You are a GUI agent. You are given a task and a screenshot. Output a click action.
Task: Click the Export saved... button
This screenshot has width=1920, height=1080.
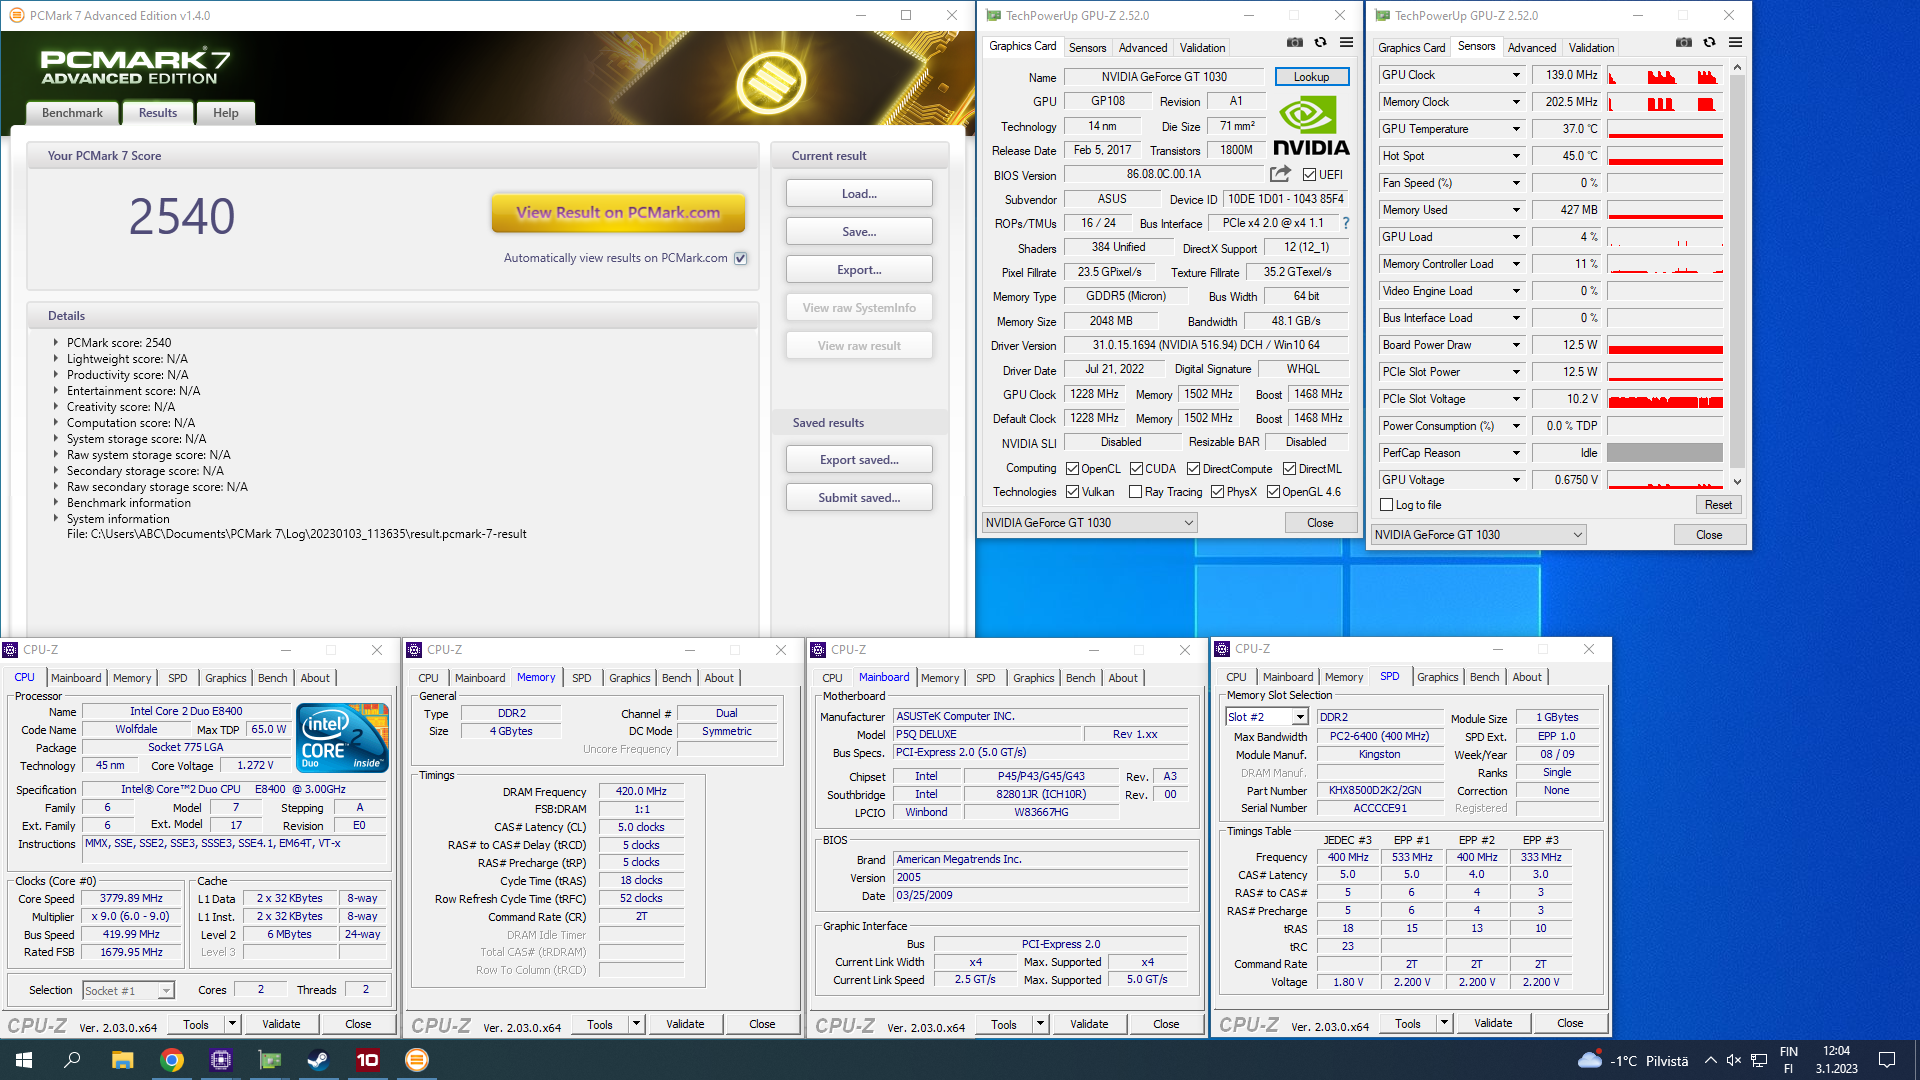pyautogui.click(x=859, y=460)
